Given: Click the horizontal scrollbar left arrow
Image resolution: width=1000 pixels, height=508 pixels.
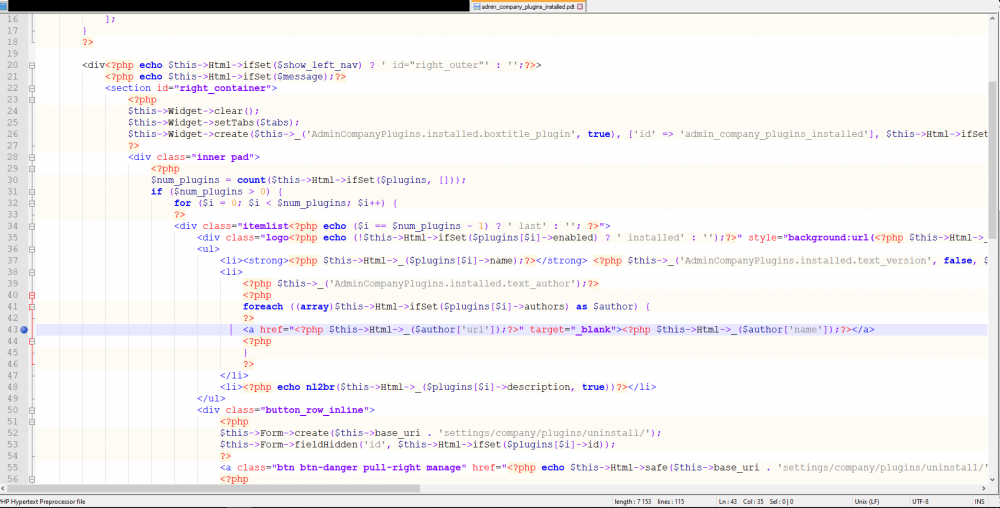Looking at the screenshot, I should [x=4, y=489].
